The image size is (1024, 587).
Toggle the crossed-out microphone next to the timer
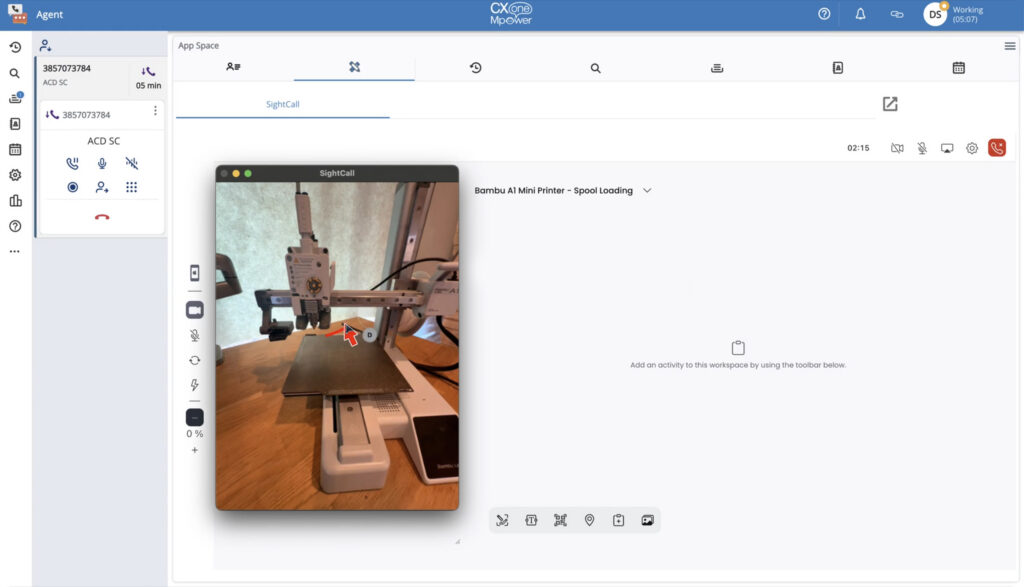(922, 148)
